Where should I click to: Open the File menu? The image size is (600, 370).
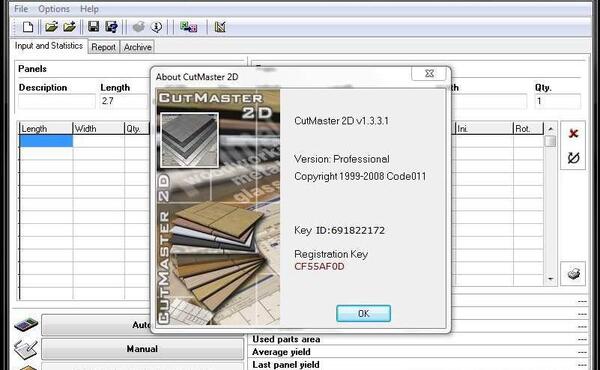point(21,9)
